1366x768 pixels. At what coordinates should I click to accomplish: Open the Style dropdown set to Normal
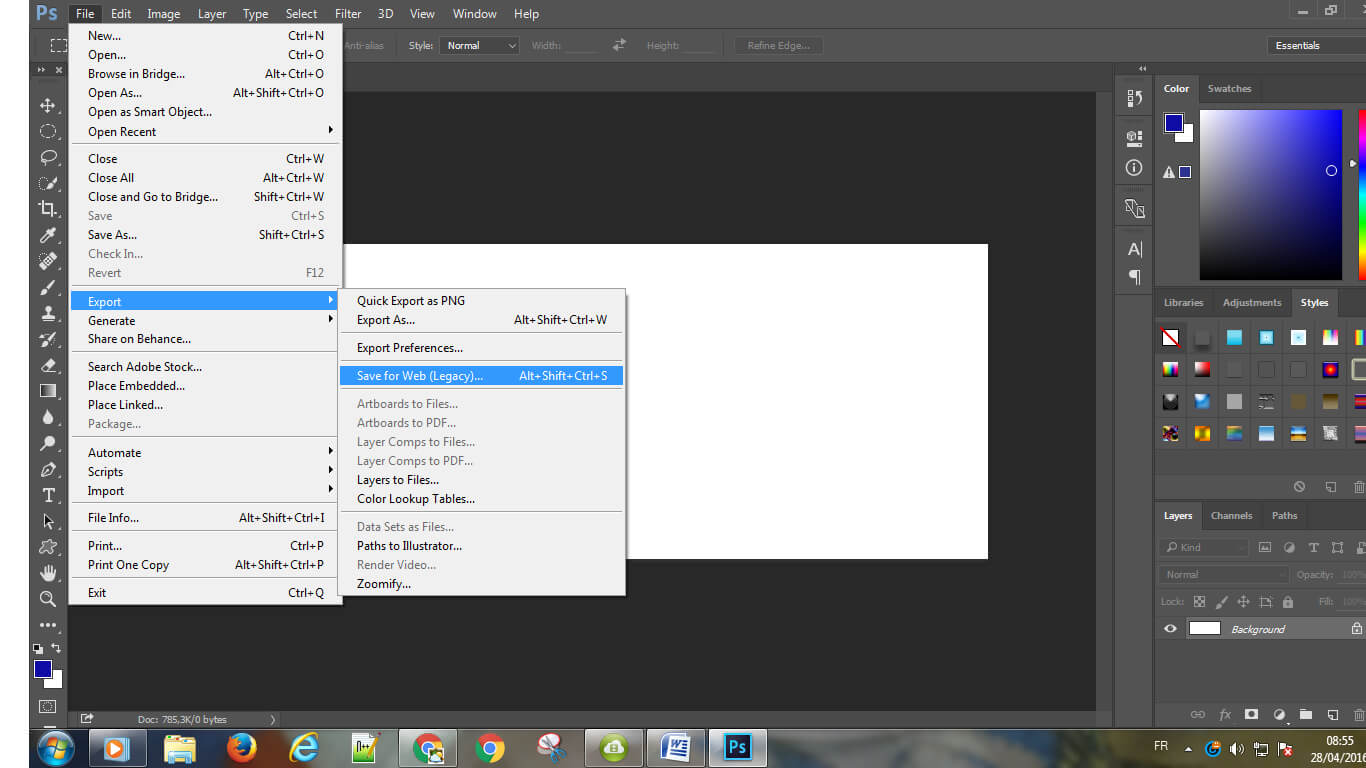tap(480, 45)
